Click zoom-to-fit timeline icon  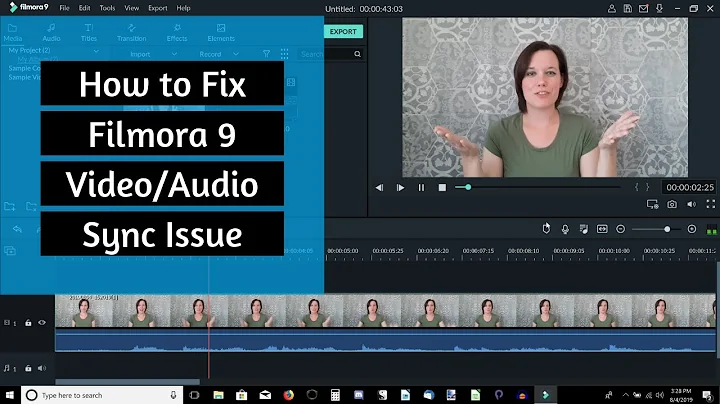click(602, 229)
